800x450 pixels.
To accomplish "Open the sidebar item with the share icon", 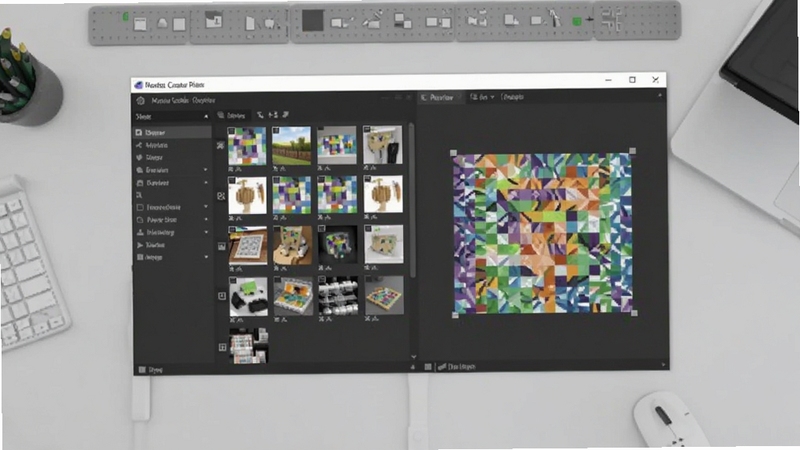I will point(172,145).
